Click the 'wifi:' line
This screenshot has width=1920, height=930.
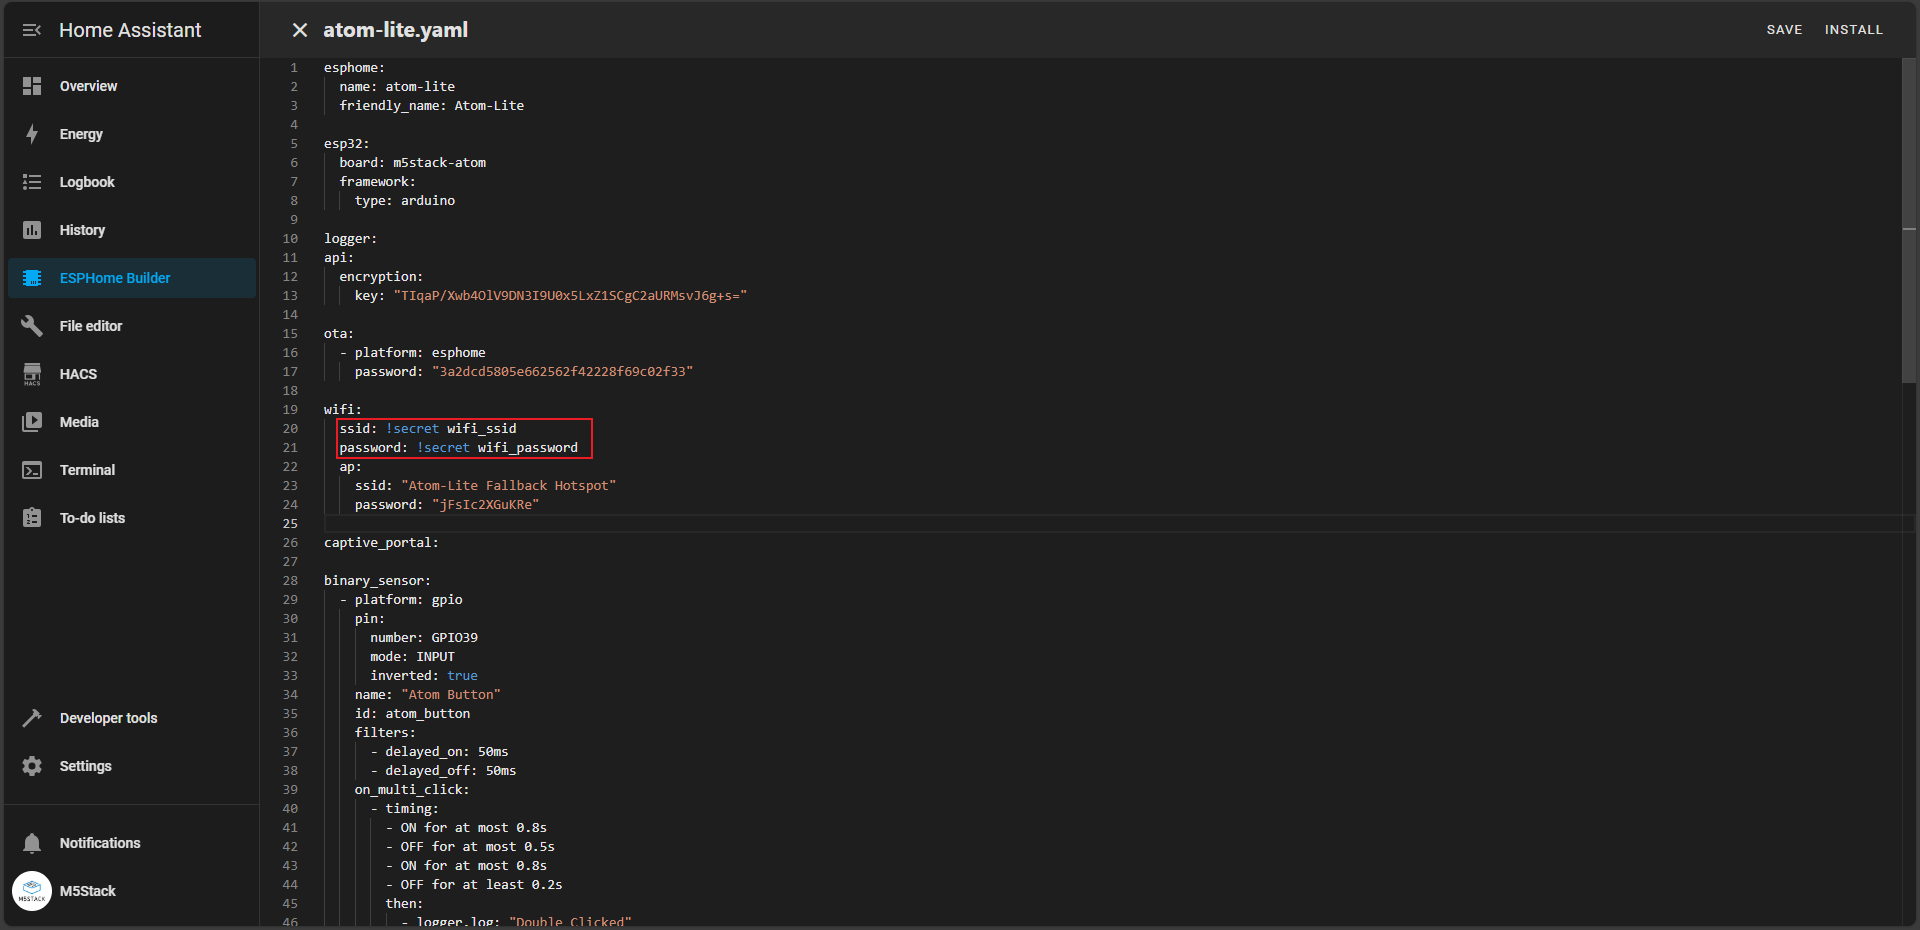pos(343,409)
